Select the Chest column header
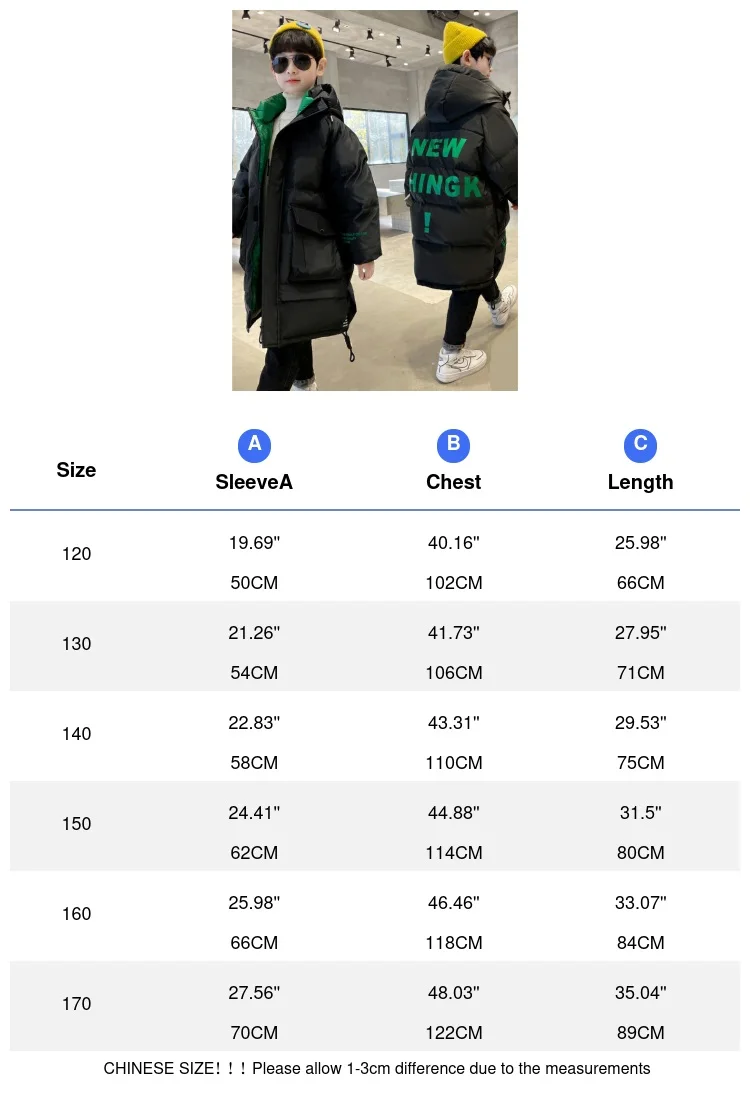 click(453, 482)
